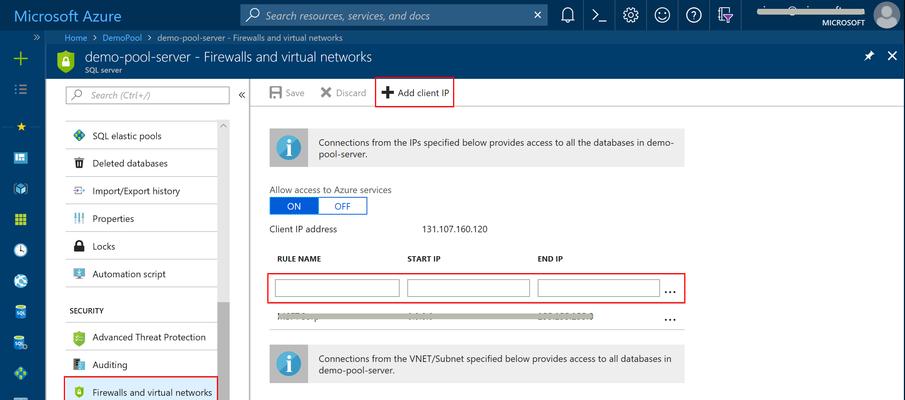
Task: Close the Firewalls blade with X
Action: (892, 56)
